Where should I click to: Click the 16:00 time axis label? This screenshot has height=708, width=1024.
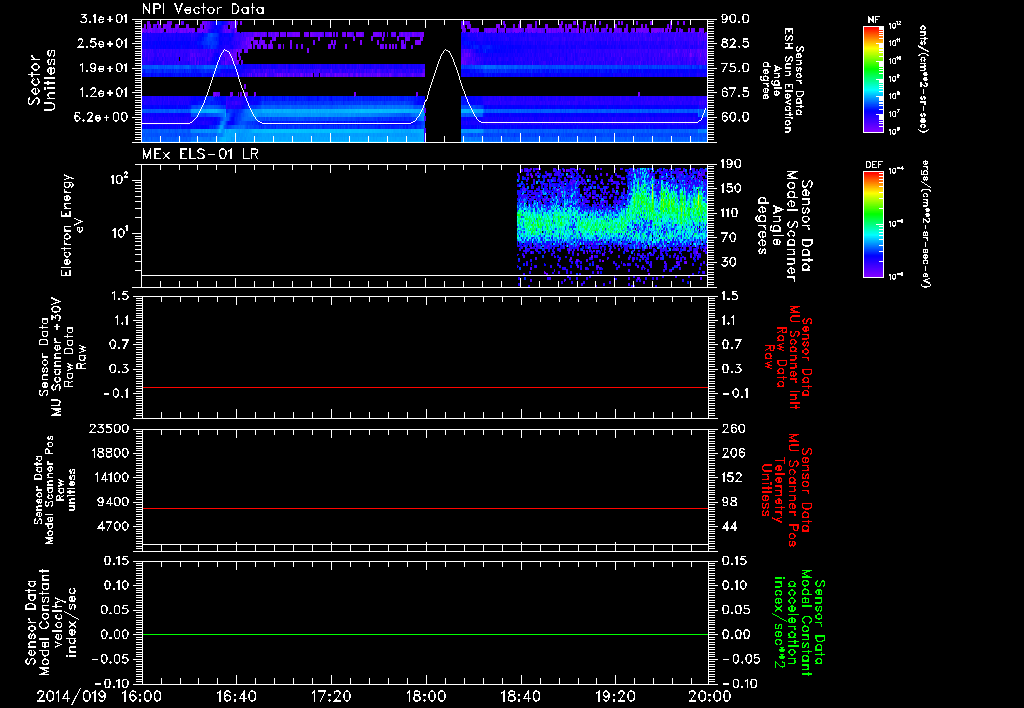[x=142, y=696]
